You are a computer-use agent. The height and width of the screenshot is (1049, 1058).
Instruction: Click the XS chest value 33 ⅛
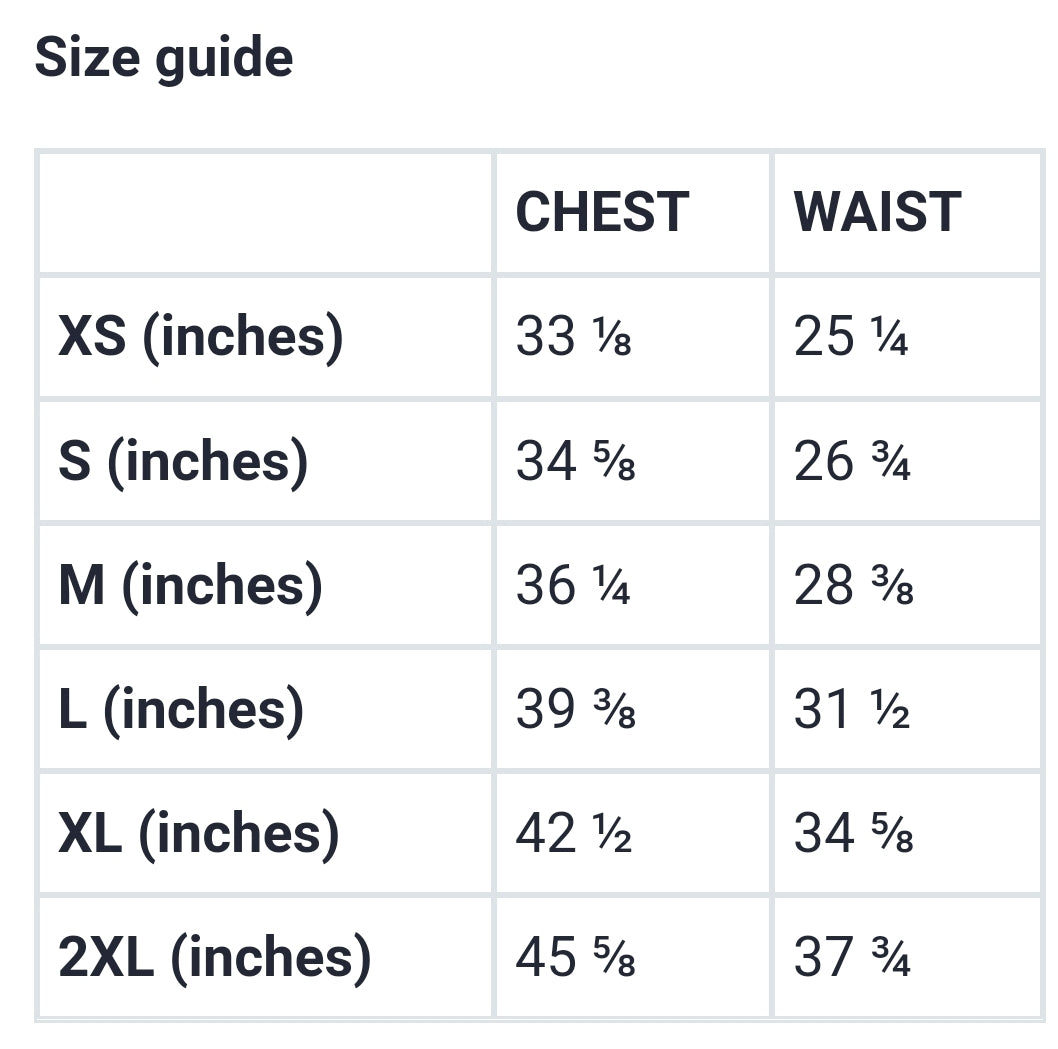(574, 336)
